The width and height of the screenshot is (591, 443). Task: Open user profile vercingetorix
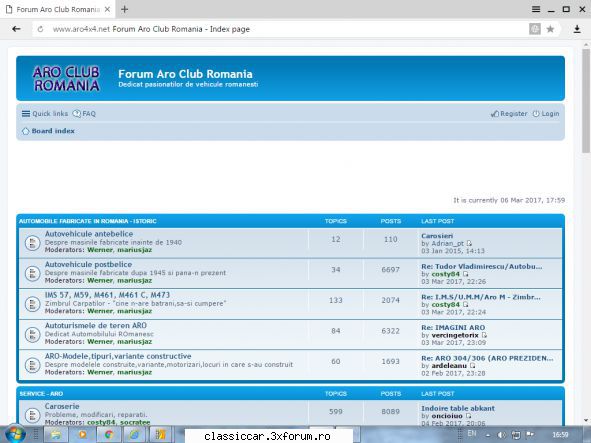(x=455, y=335)
